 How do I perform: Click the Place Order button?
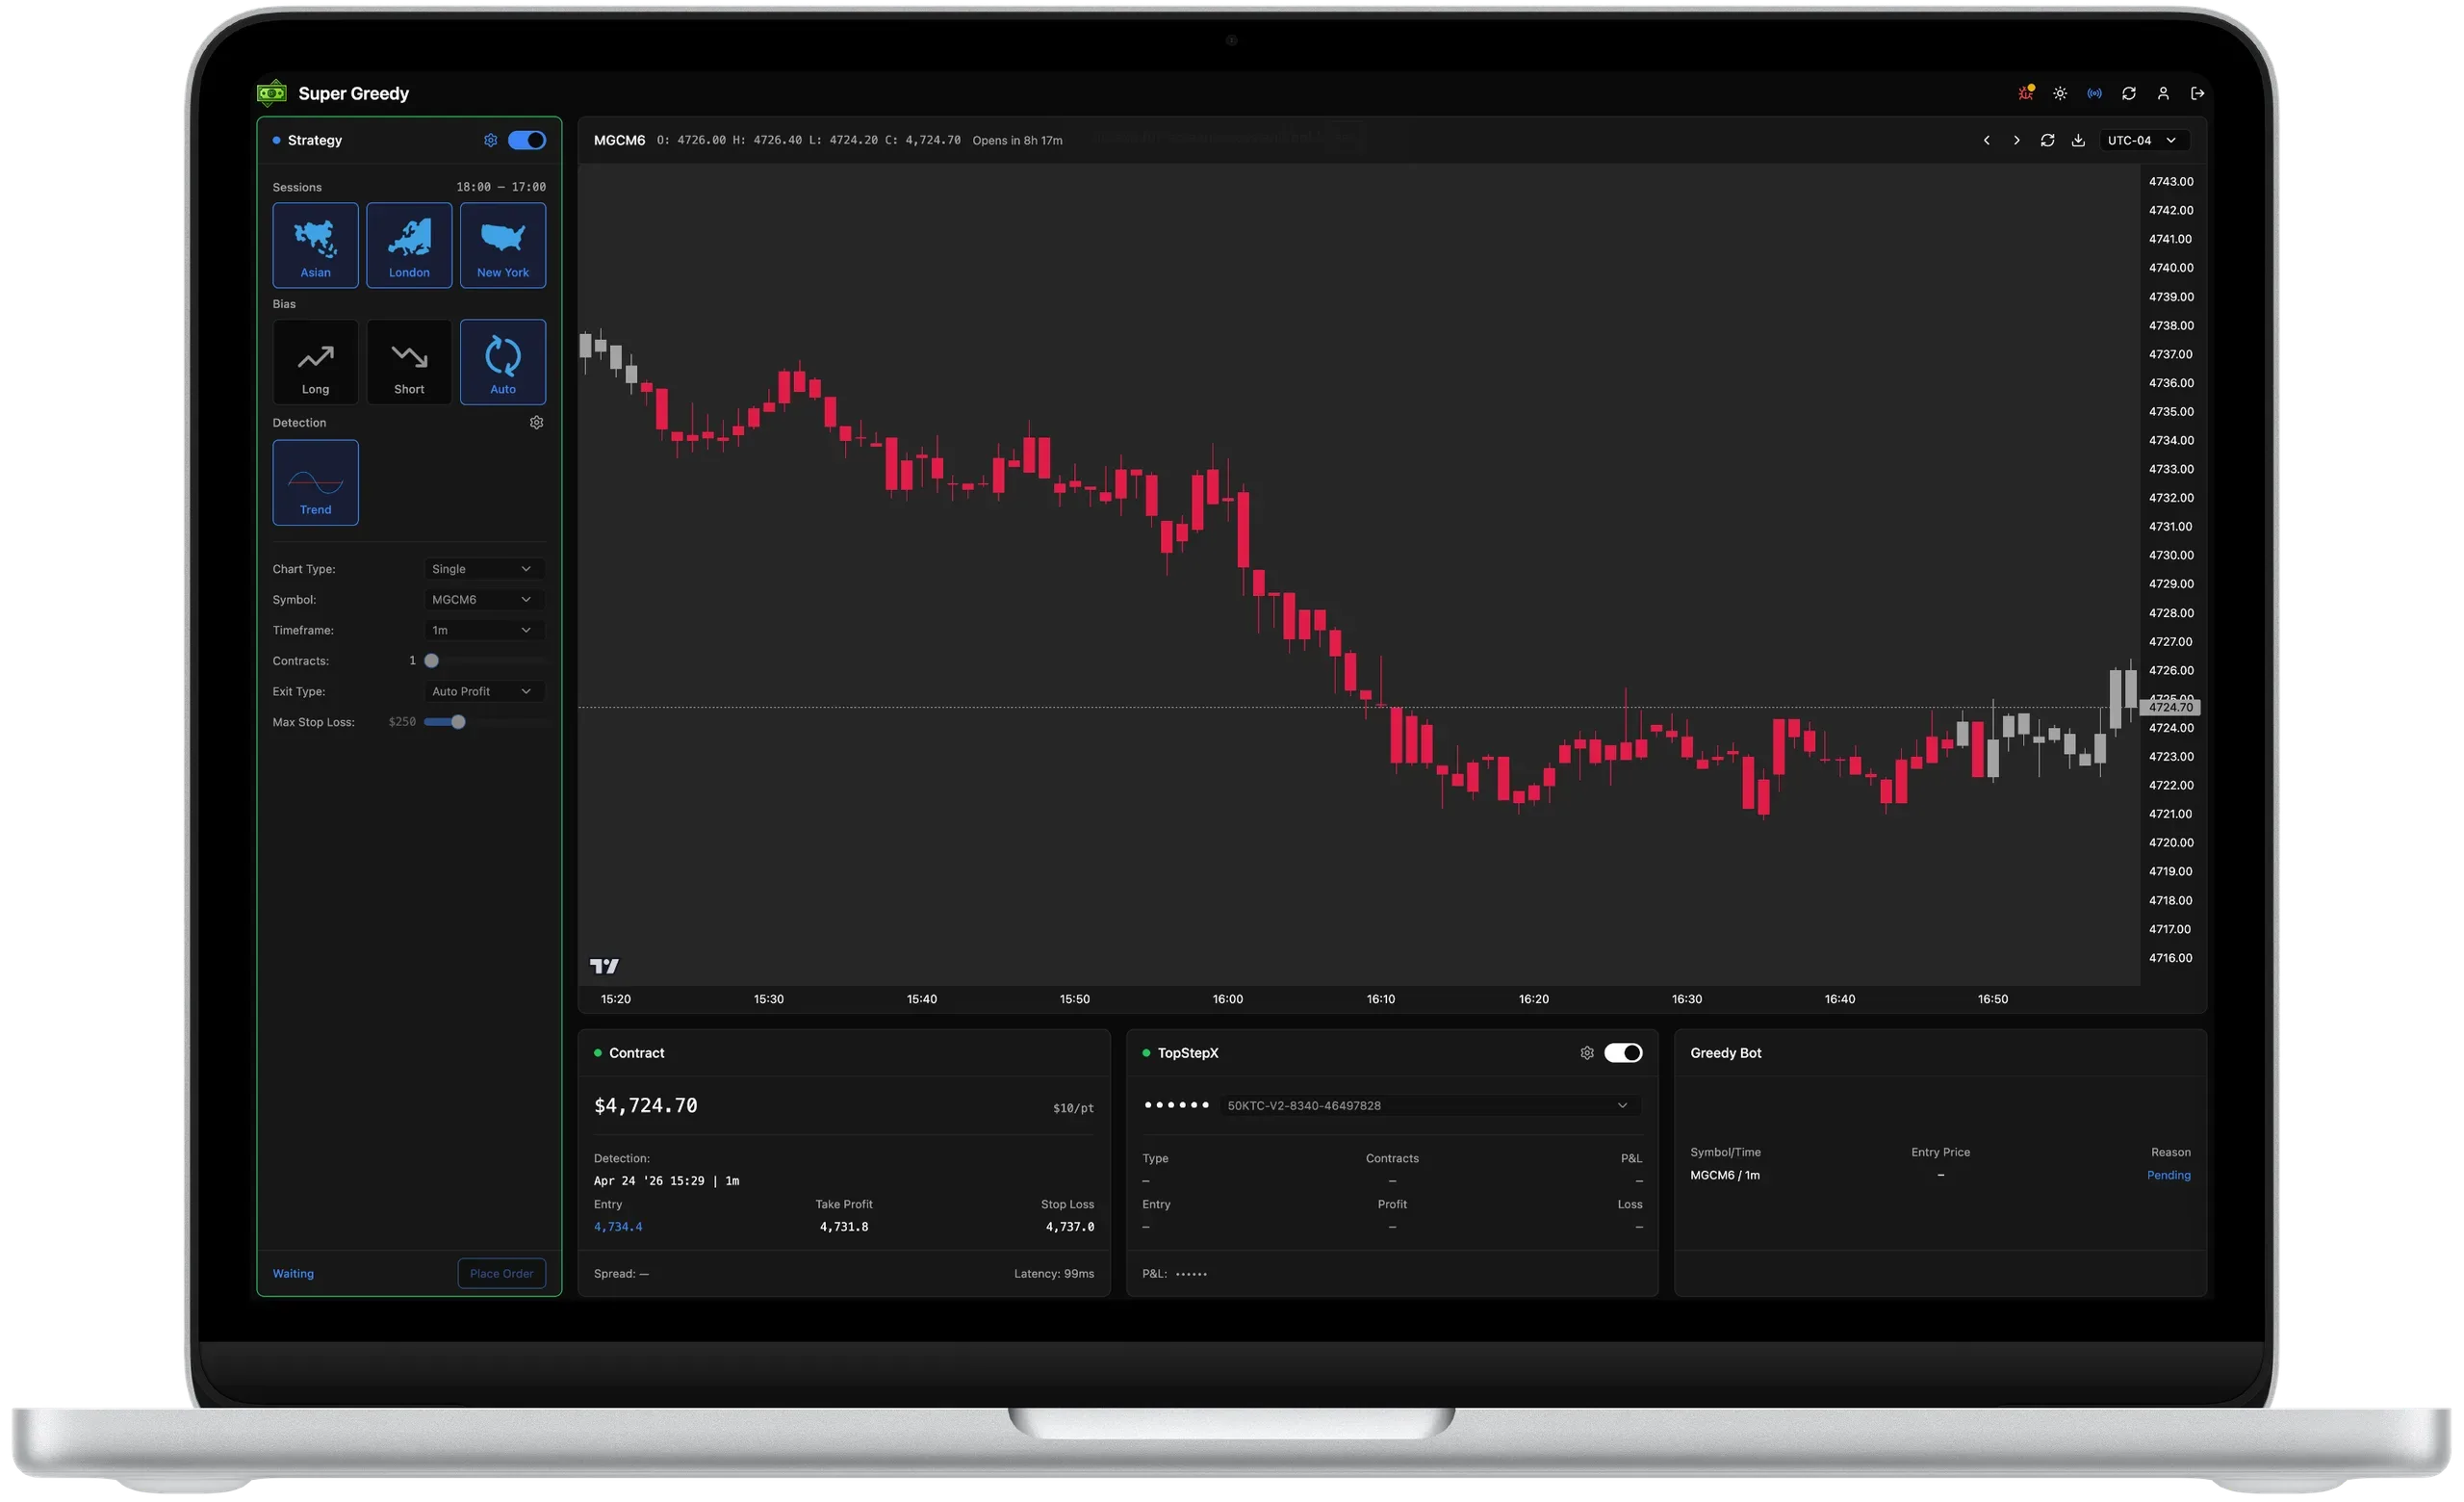[x=501, y=1273]
